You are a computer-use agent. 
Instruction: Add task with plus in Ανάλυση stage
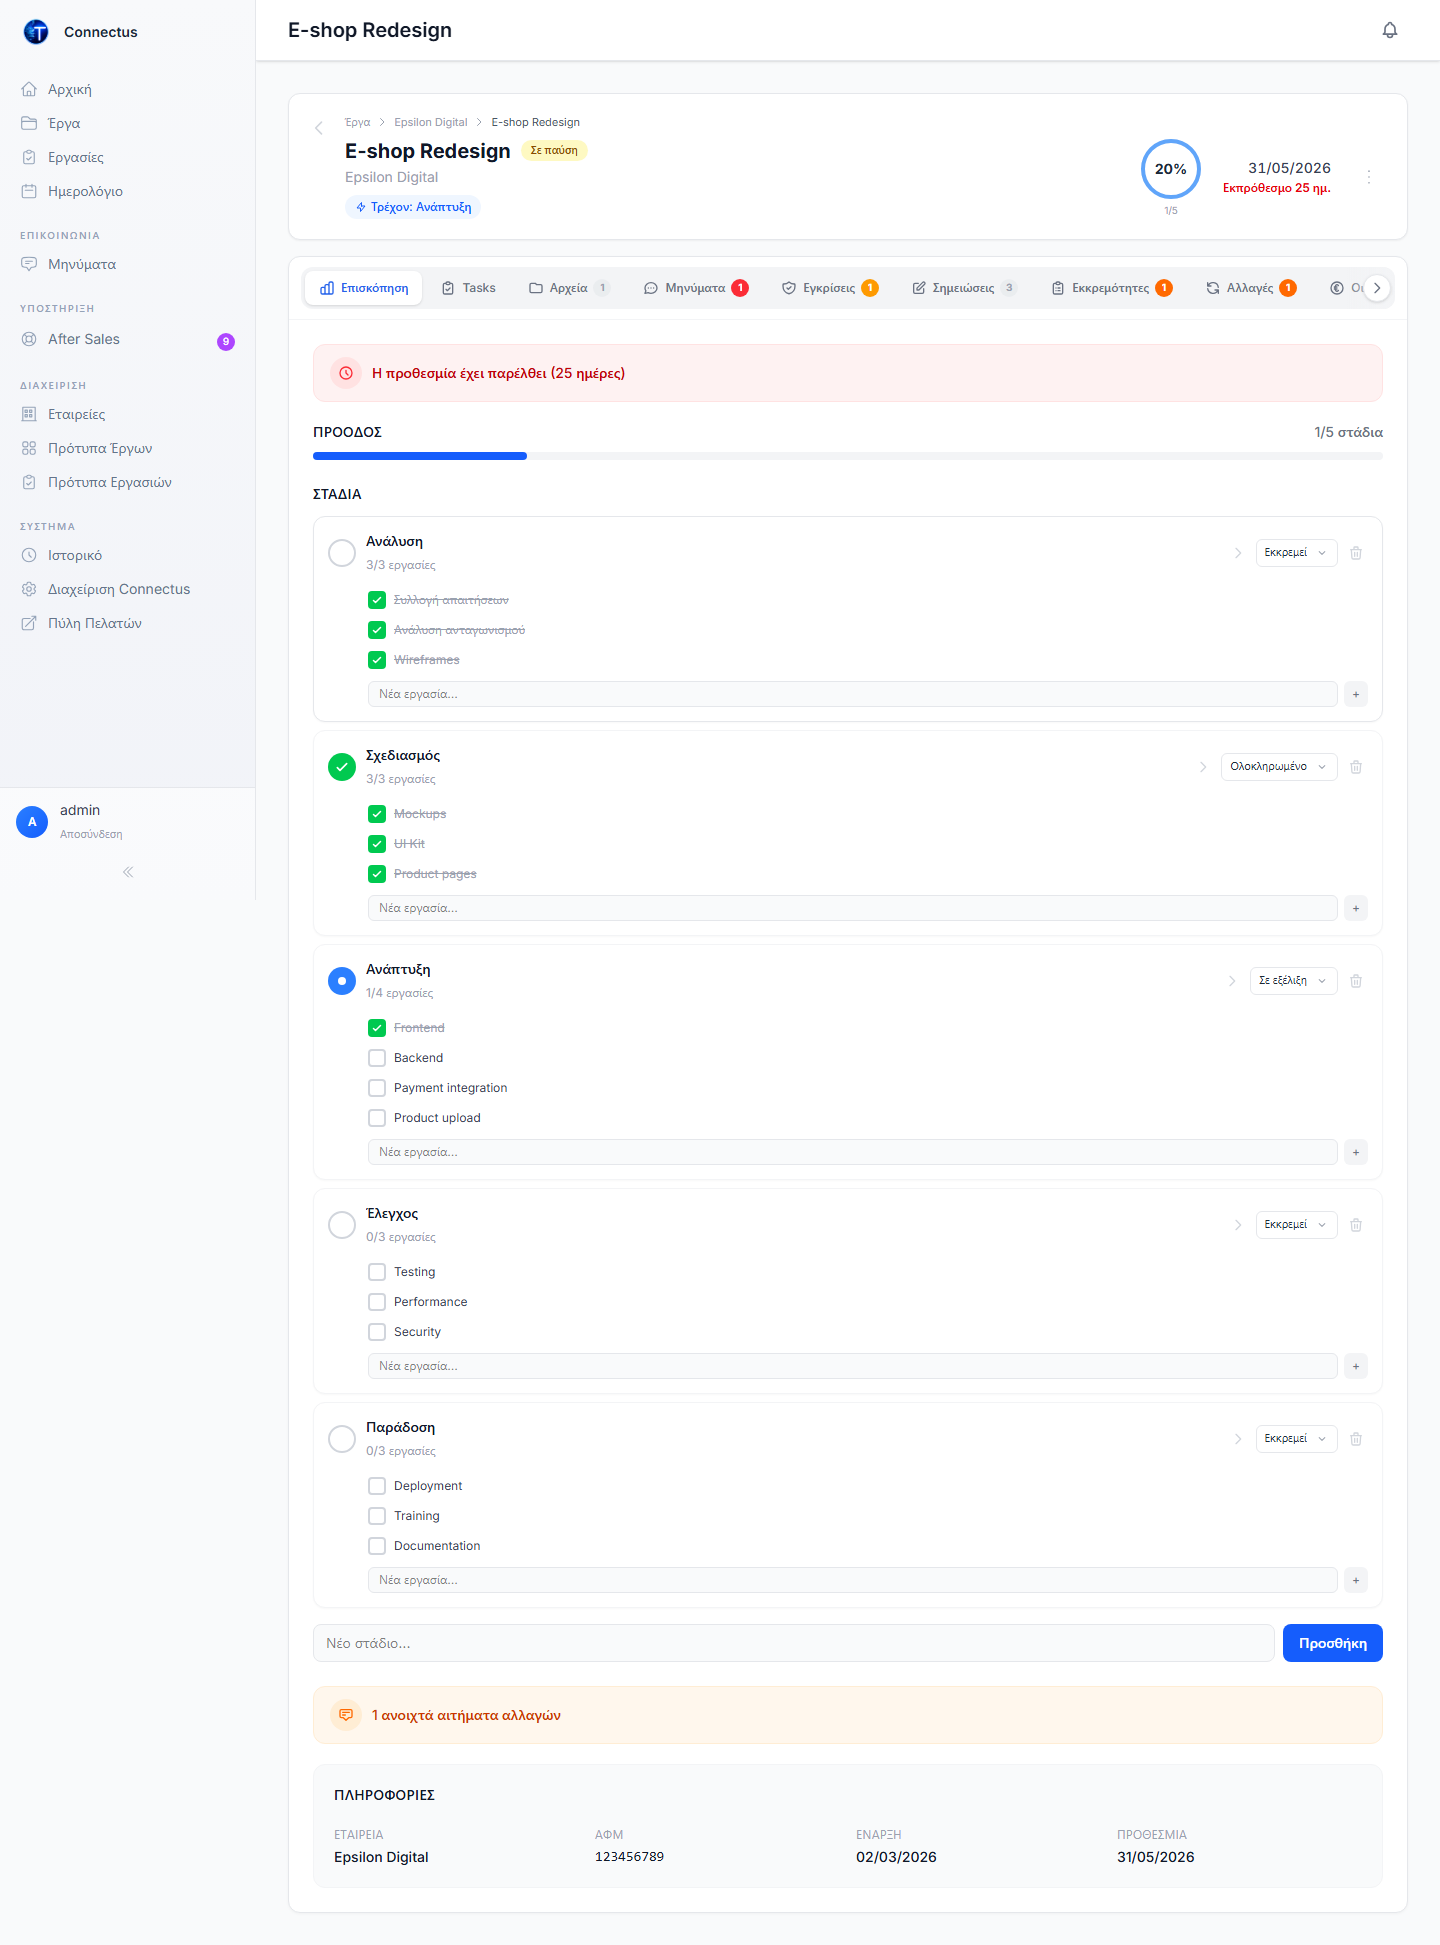point(1356,694)
